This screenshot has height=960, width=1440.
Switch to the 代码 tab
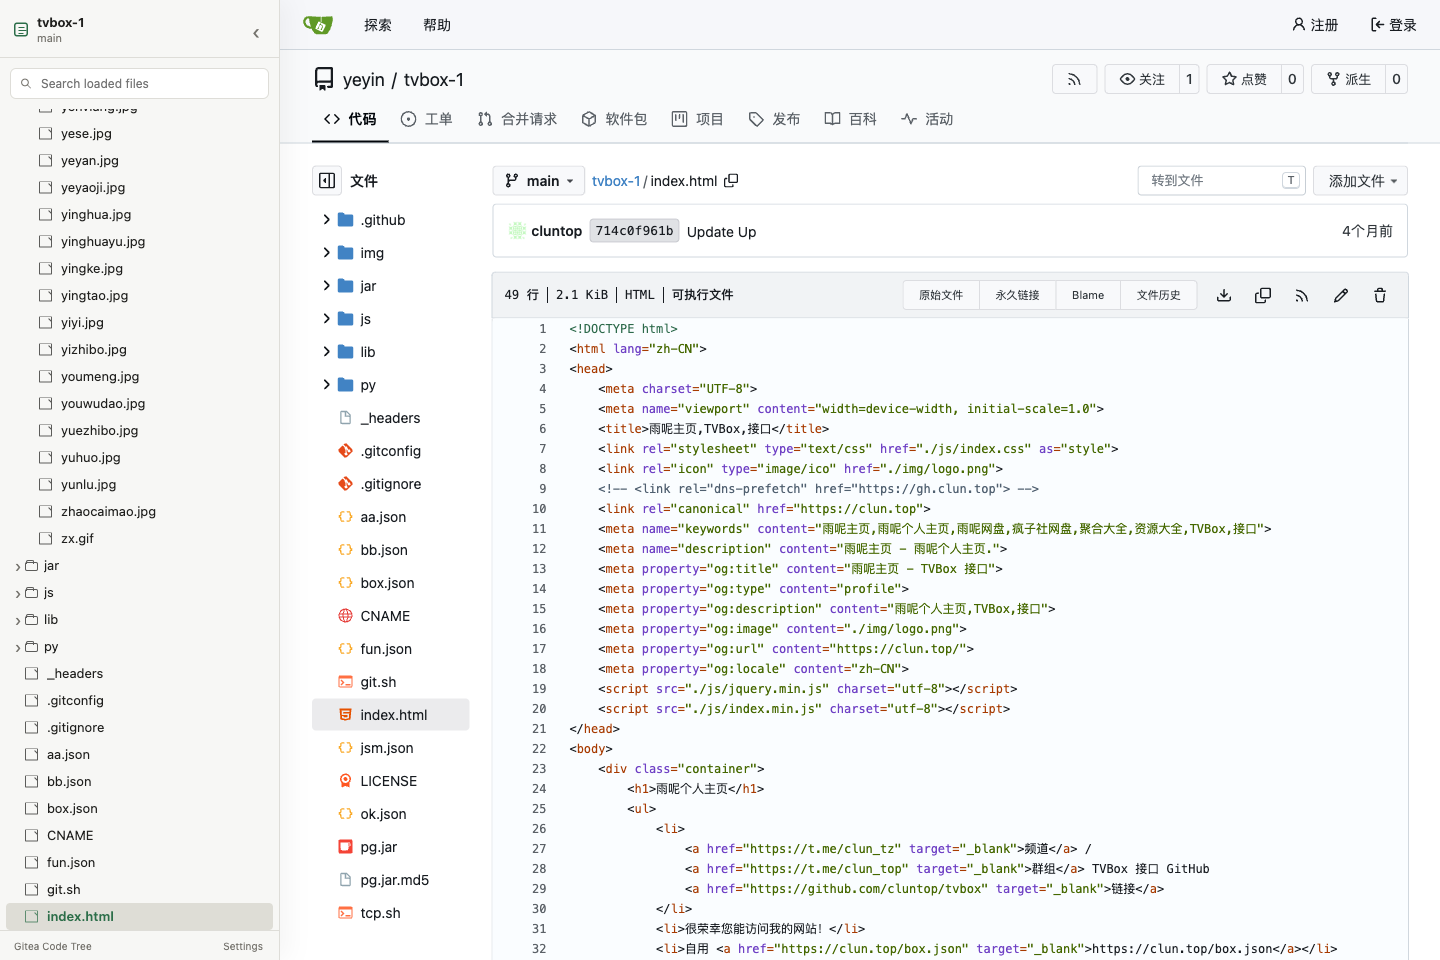click(350, 119)
